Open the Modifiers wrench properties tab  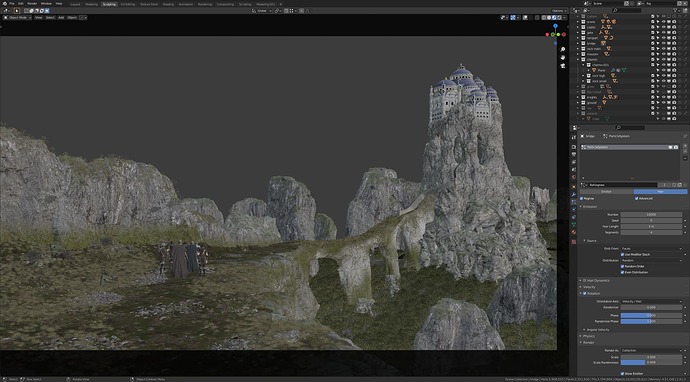[574, 195]
